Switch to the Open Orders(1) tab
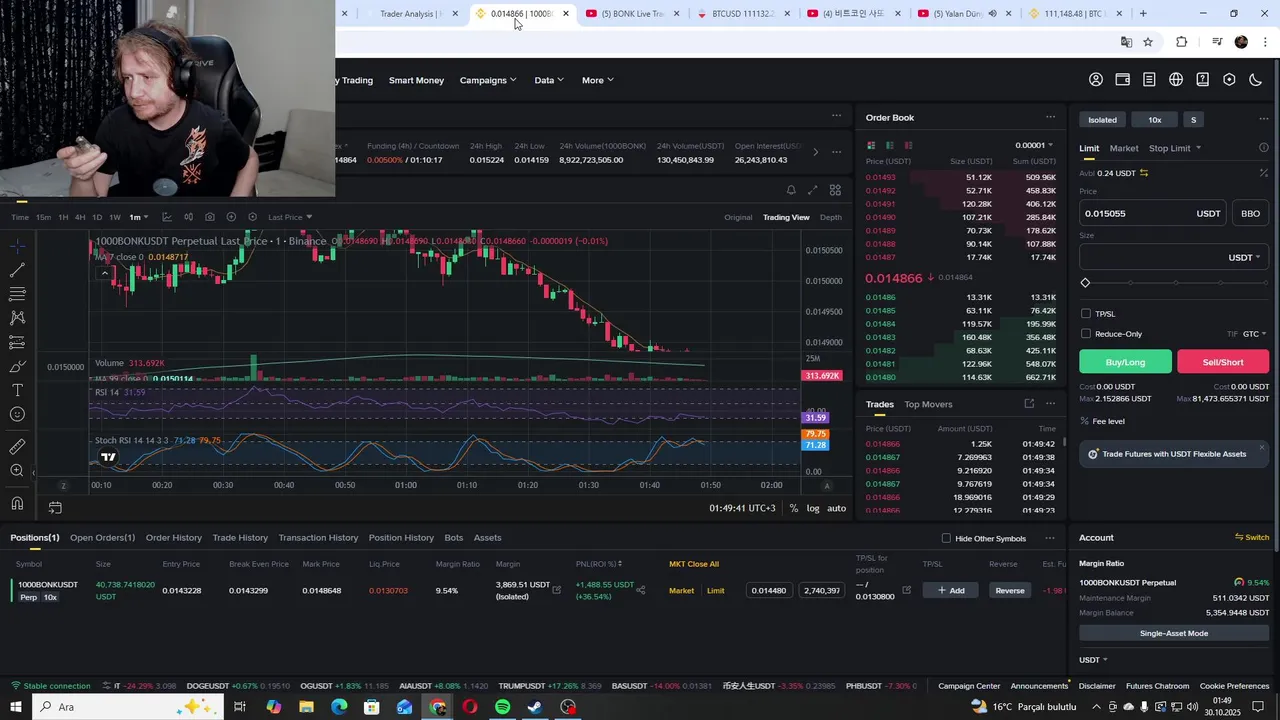This screenshot has height=720, width=1280. tap(102, 538)
